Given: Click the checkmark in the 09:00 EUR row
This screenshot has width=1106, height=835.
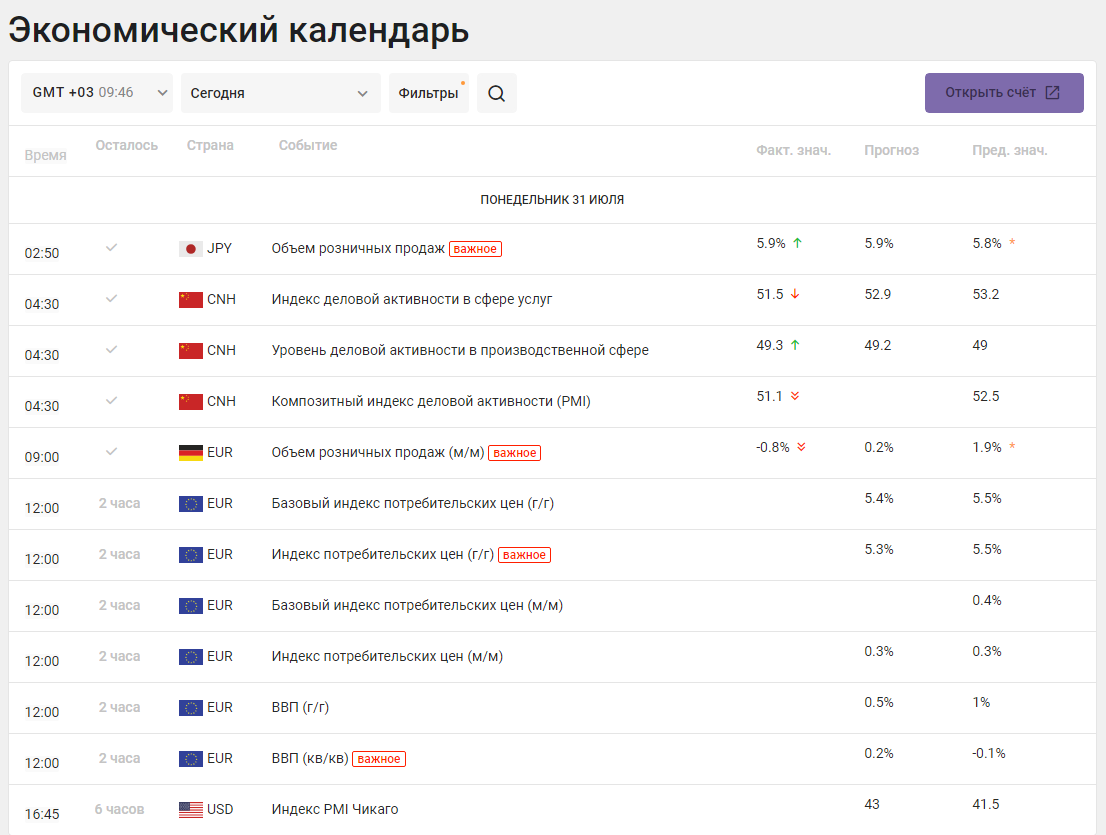Looking at the screenshot, I should 111,451.
